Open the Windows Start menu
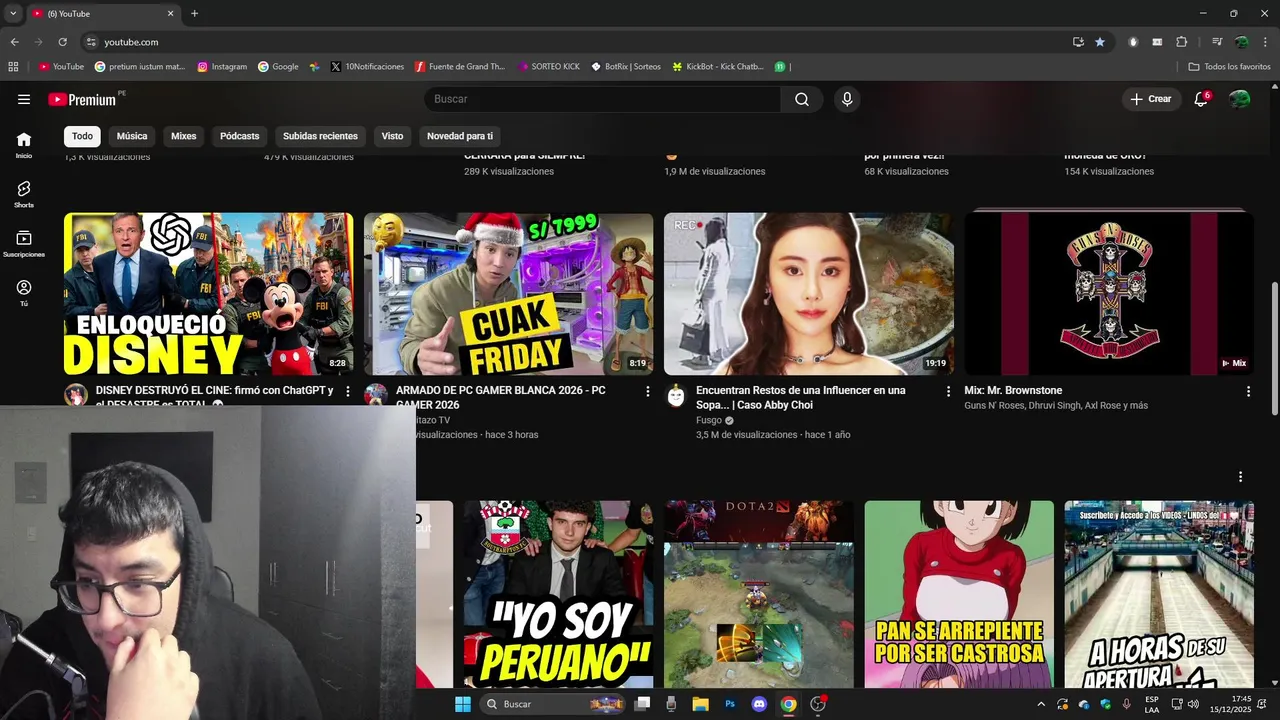Image resolution: width=1280 pixels, height=720 pixels. 463,704
